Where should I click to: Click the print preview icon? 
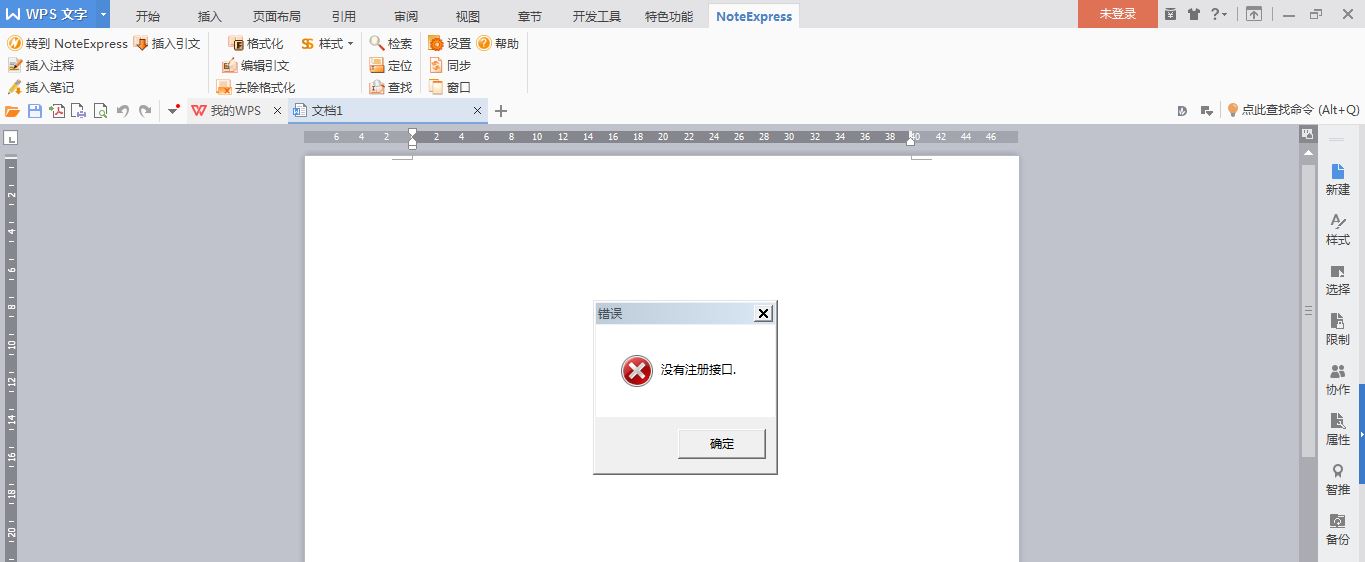pyautogui.click(x=101, y=111)
